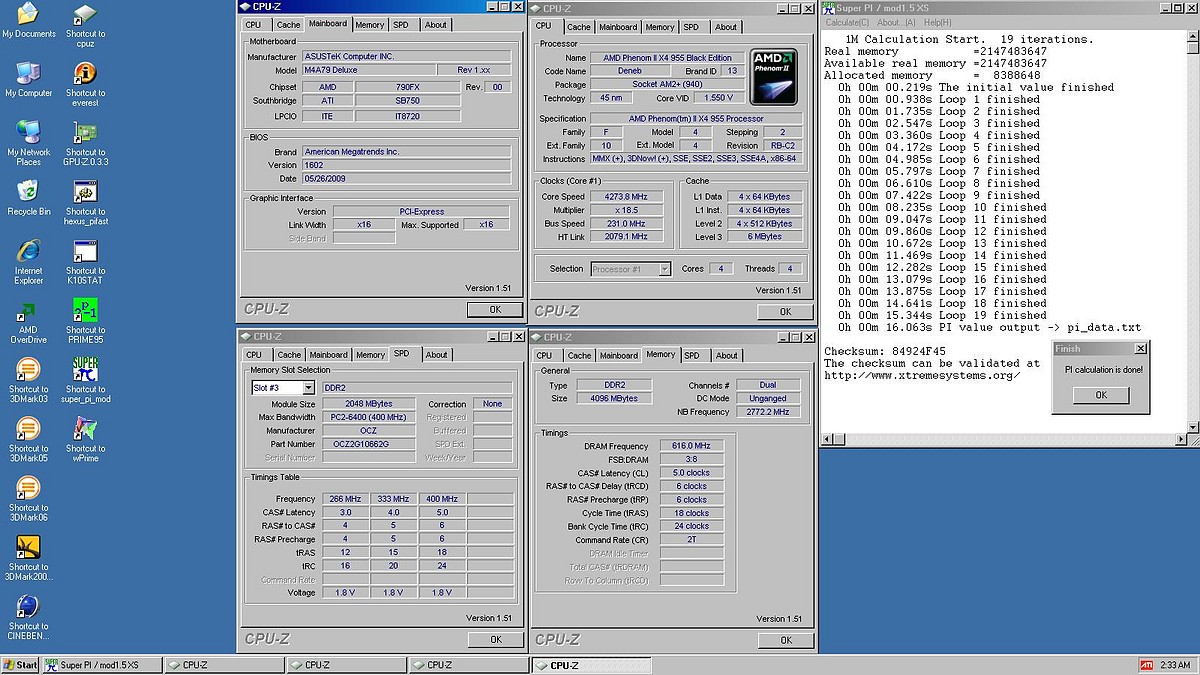Open the Help(H) menu in Super PI
The width and height of the screenshot is (1200, 675).
tap(938, 22)
